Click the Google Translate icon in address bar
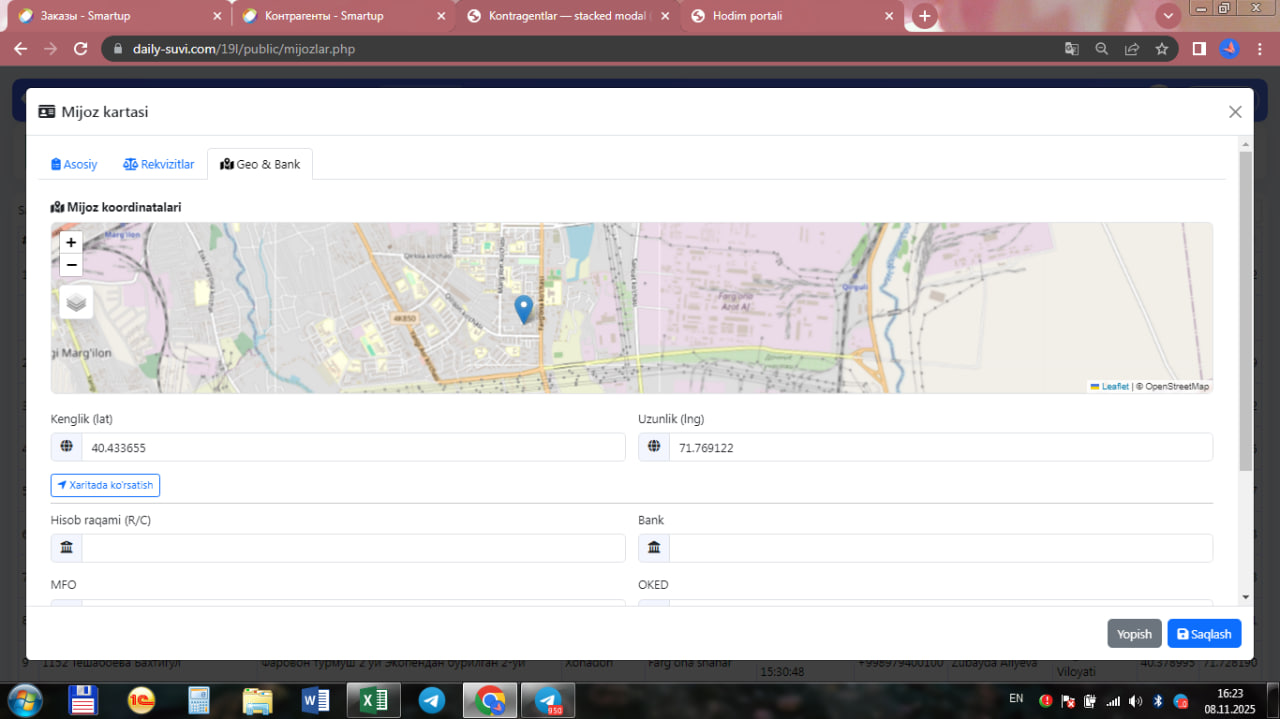Image resolution: width=1280 pixels, height=719 pixels. (1071, 49)
